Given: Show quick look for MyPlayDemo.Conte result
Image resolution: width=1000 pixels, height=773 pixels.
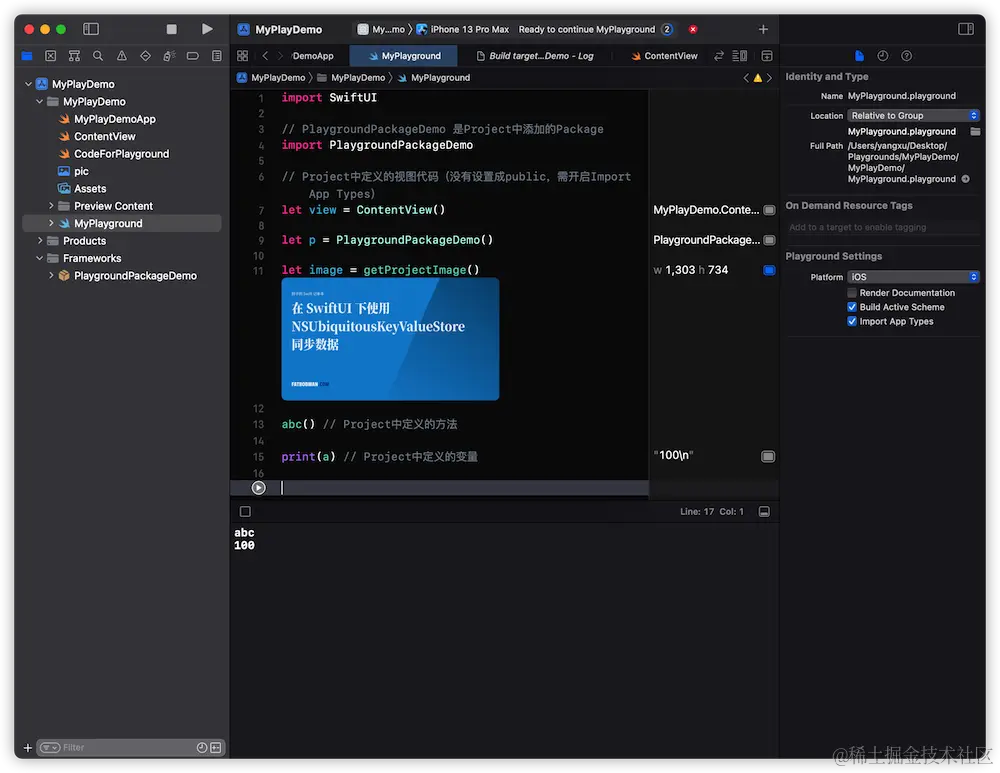Looking at the screenshot, I should (x=769, y=210).
